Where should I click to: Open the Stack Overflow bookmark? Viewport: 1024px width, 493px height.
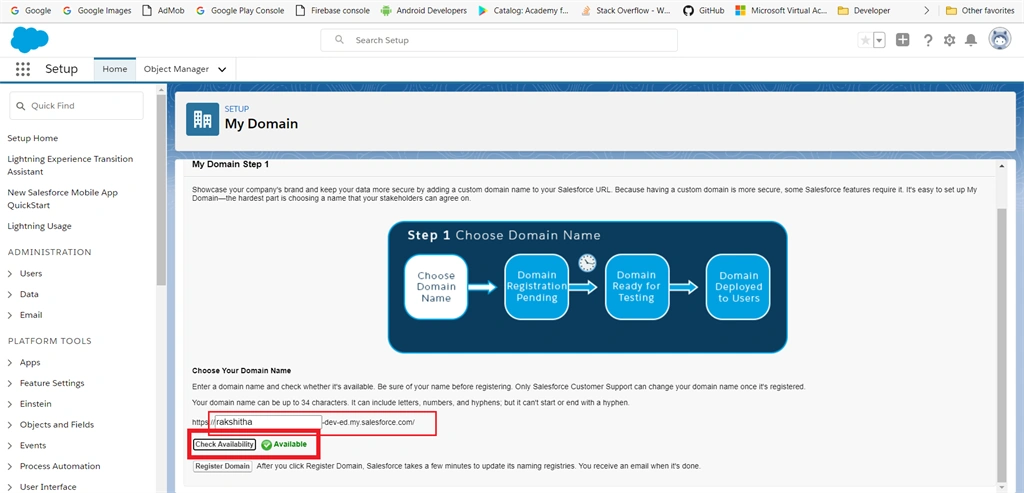click(627, 10)
